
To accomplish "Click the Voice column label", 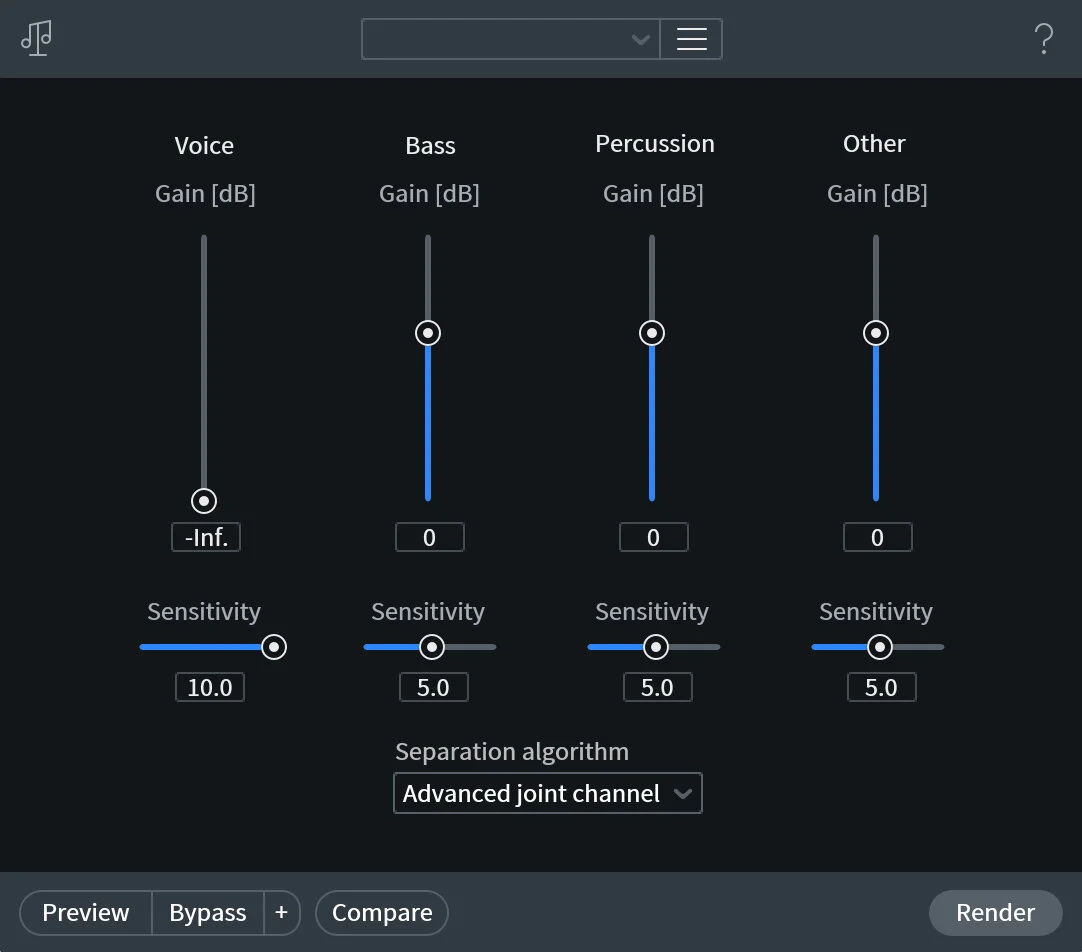I will click(x=204, y=146).
